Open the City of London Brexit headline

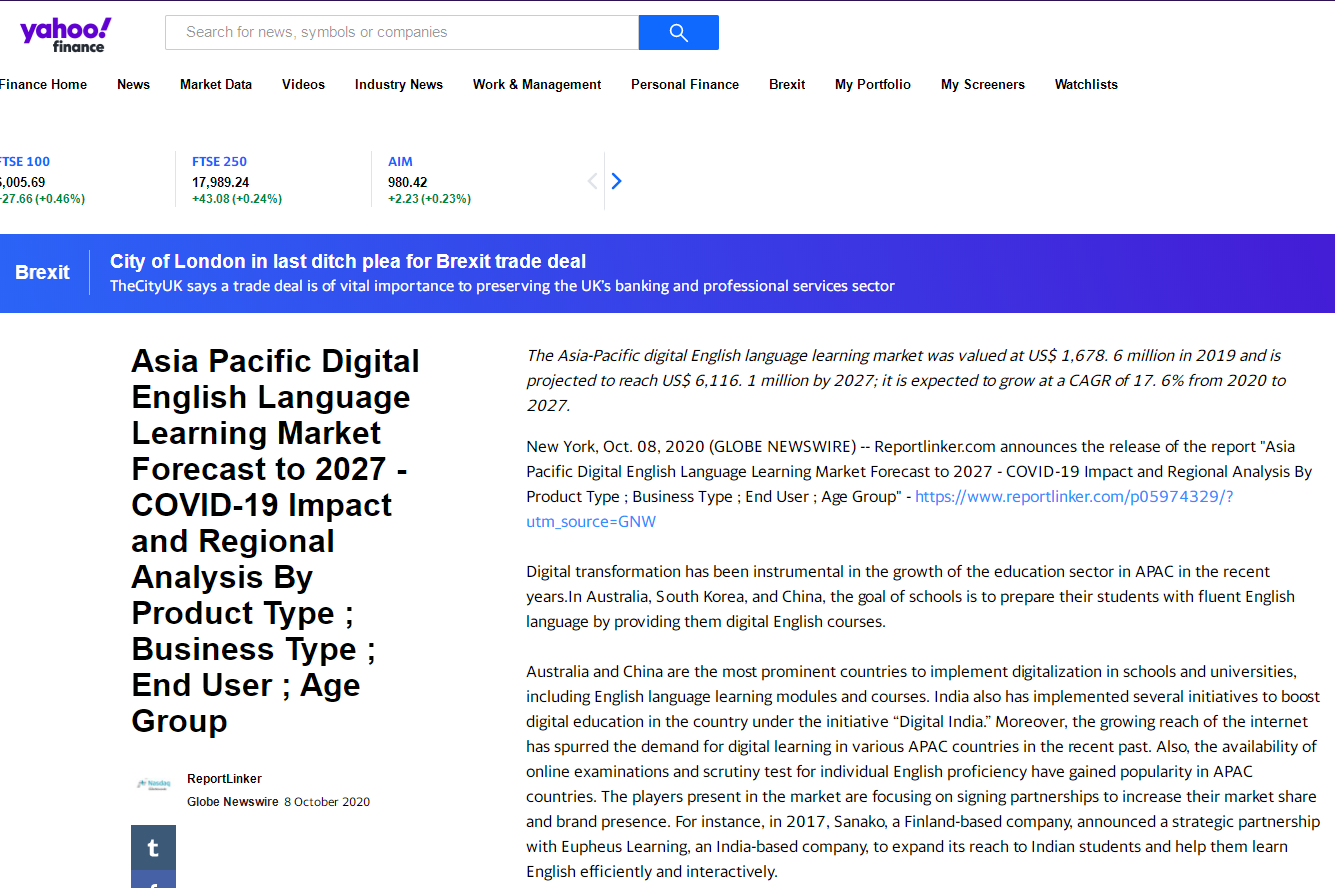[x=348, y=262]
